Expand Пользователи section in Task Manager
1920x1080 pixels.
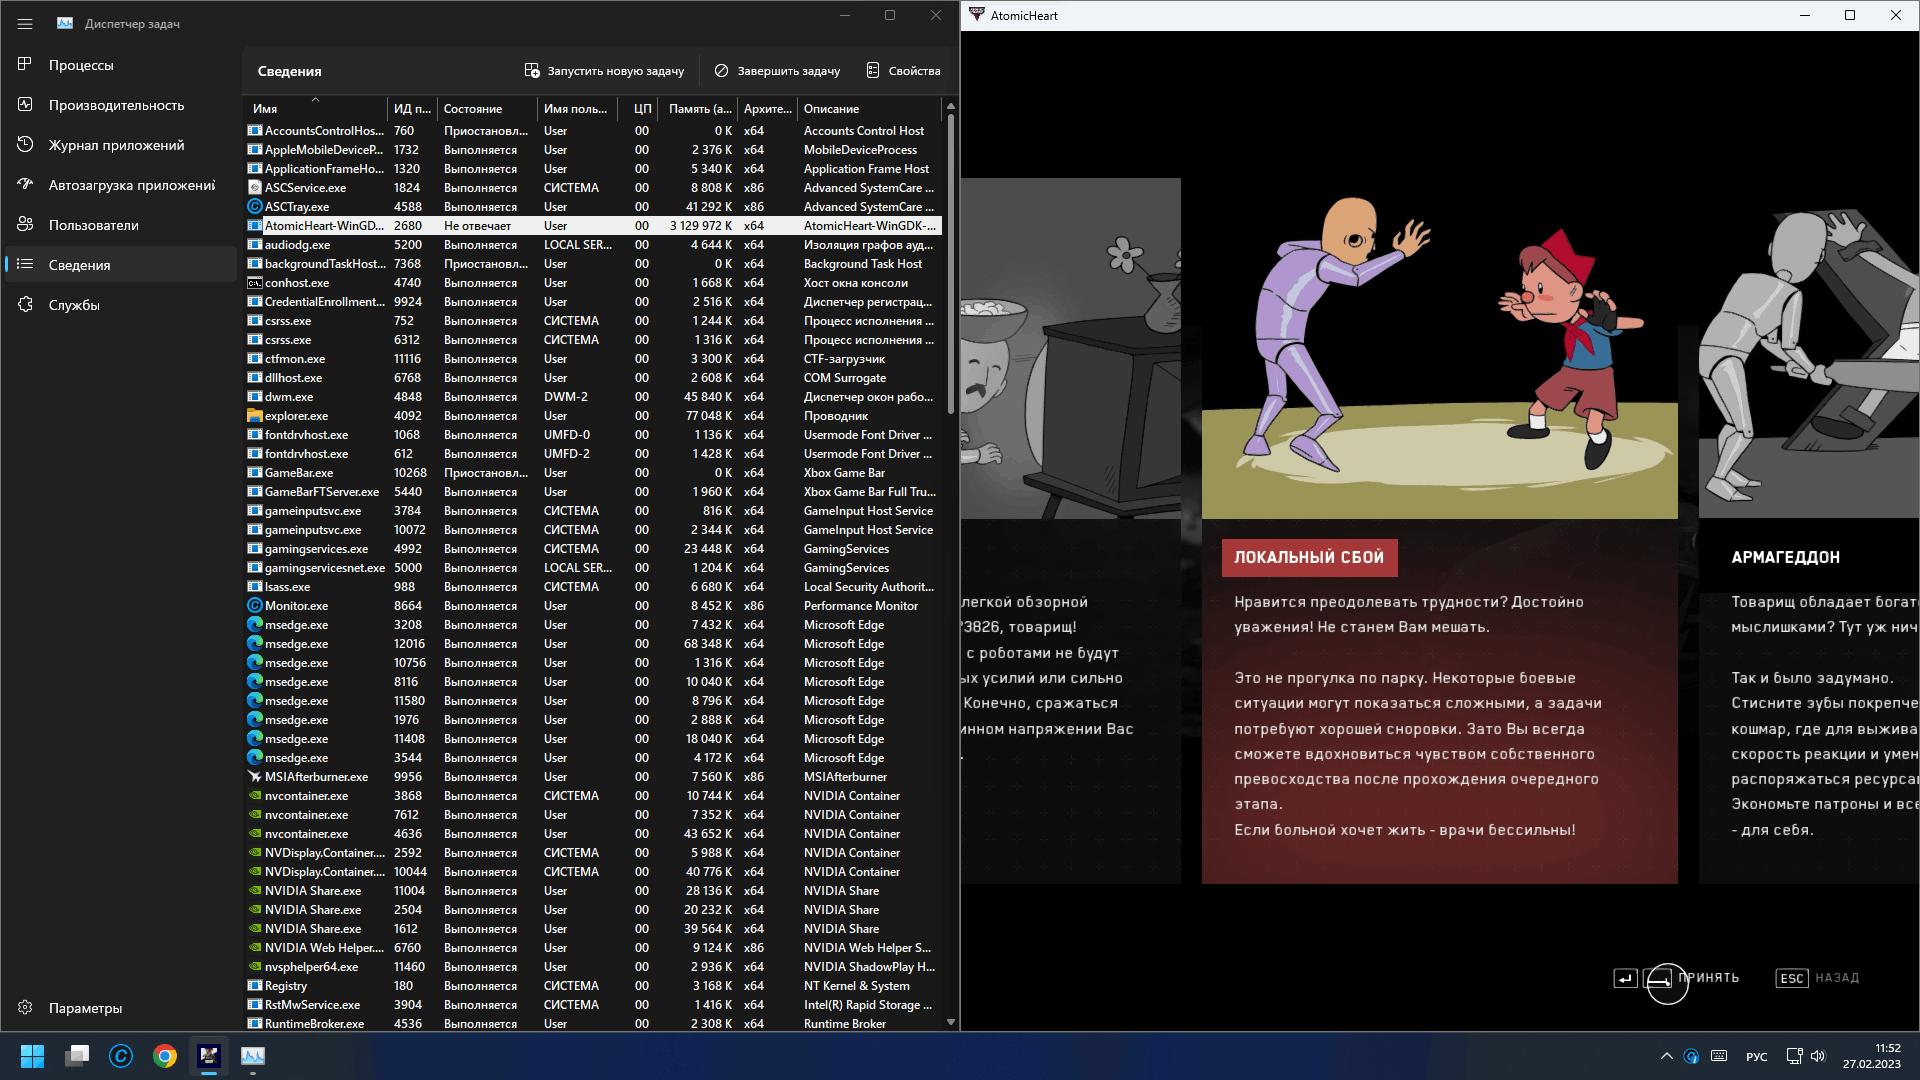point(94,224)
